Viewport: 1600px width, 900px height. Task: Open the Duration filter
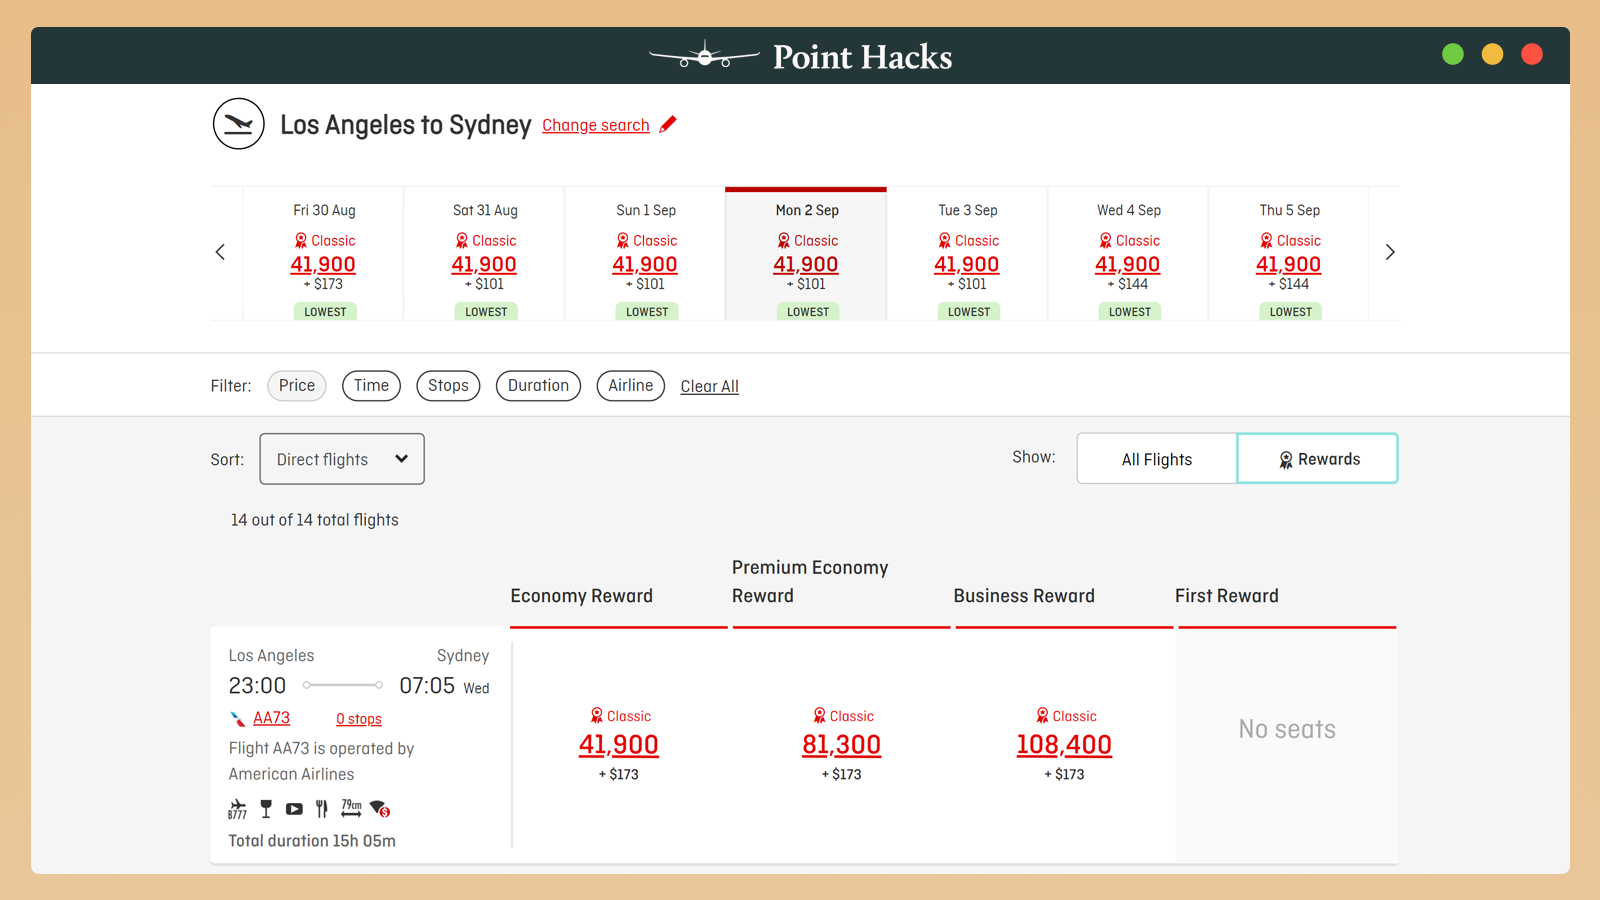538,386
